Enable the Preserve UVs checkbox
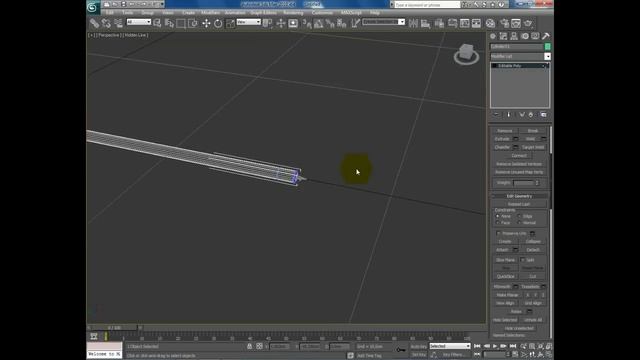Image resolution: width=640 pixels, height=360 pixels. [x=498, y=233]
